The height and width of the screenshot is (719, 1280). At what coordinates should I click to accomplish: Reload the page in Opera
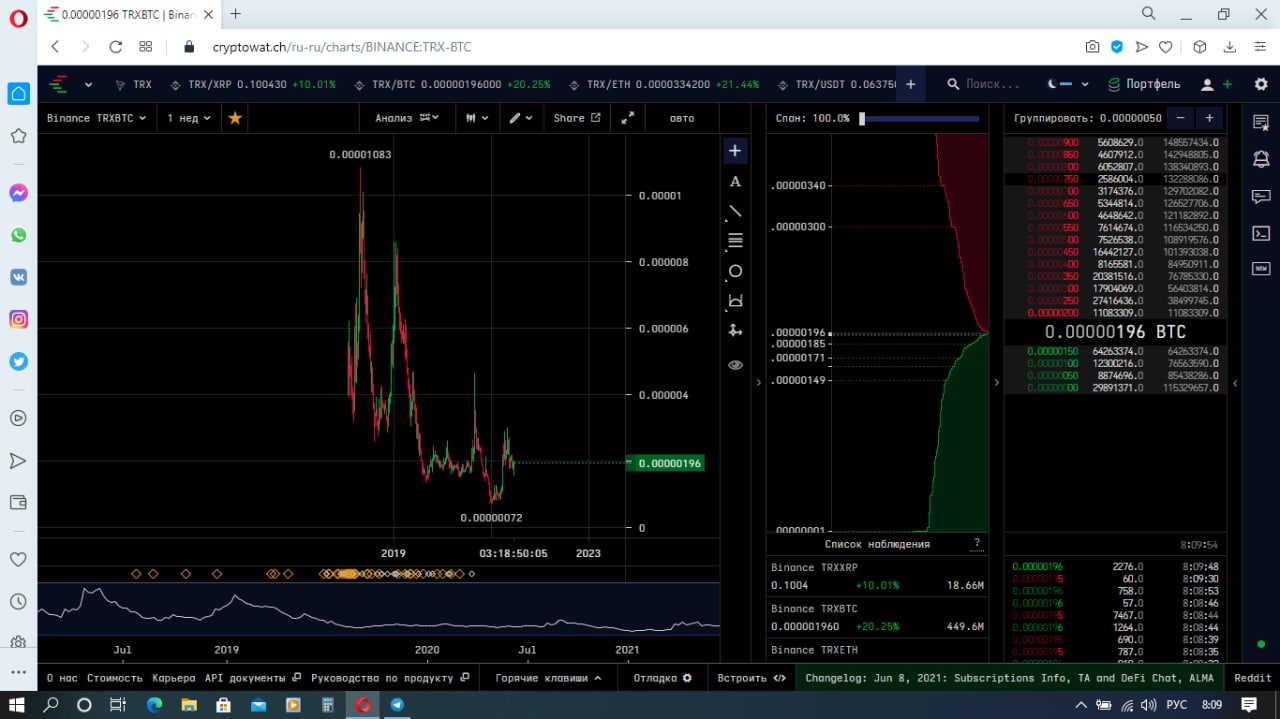(115, 47)
